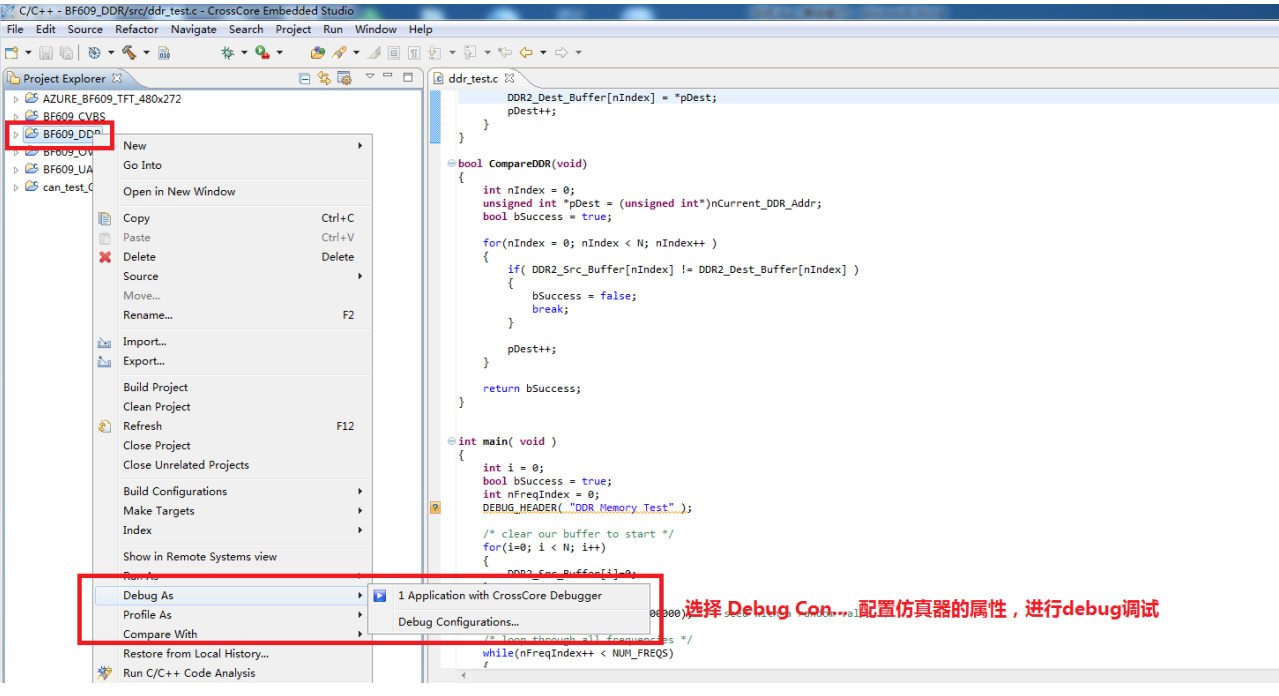Click the Save All toolbar icon
The height and width of the screenshot is (696, 1279).
66,52
